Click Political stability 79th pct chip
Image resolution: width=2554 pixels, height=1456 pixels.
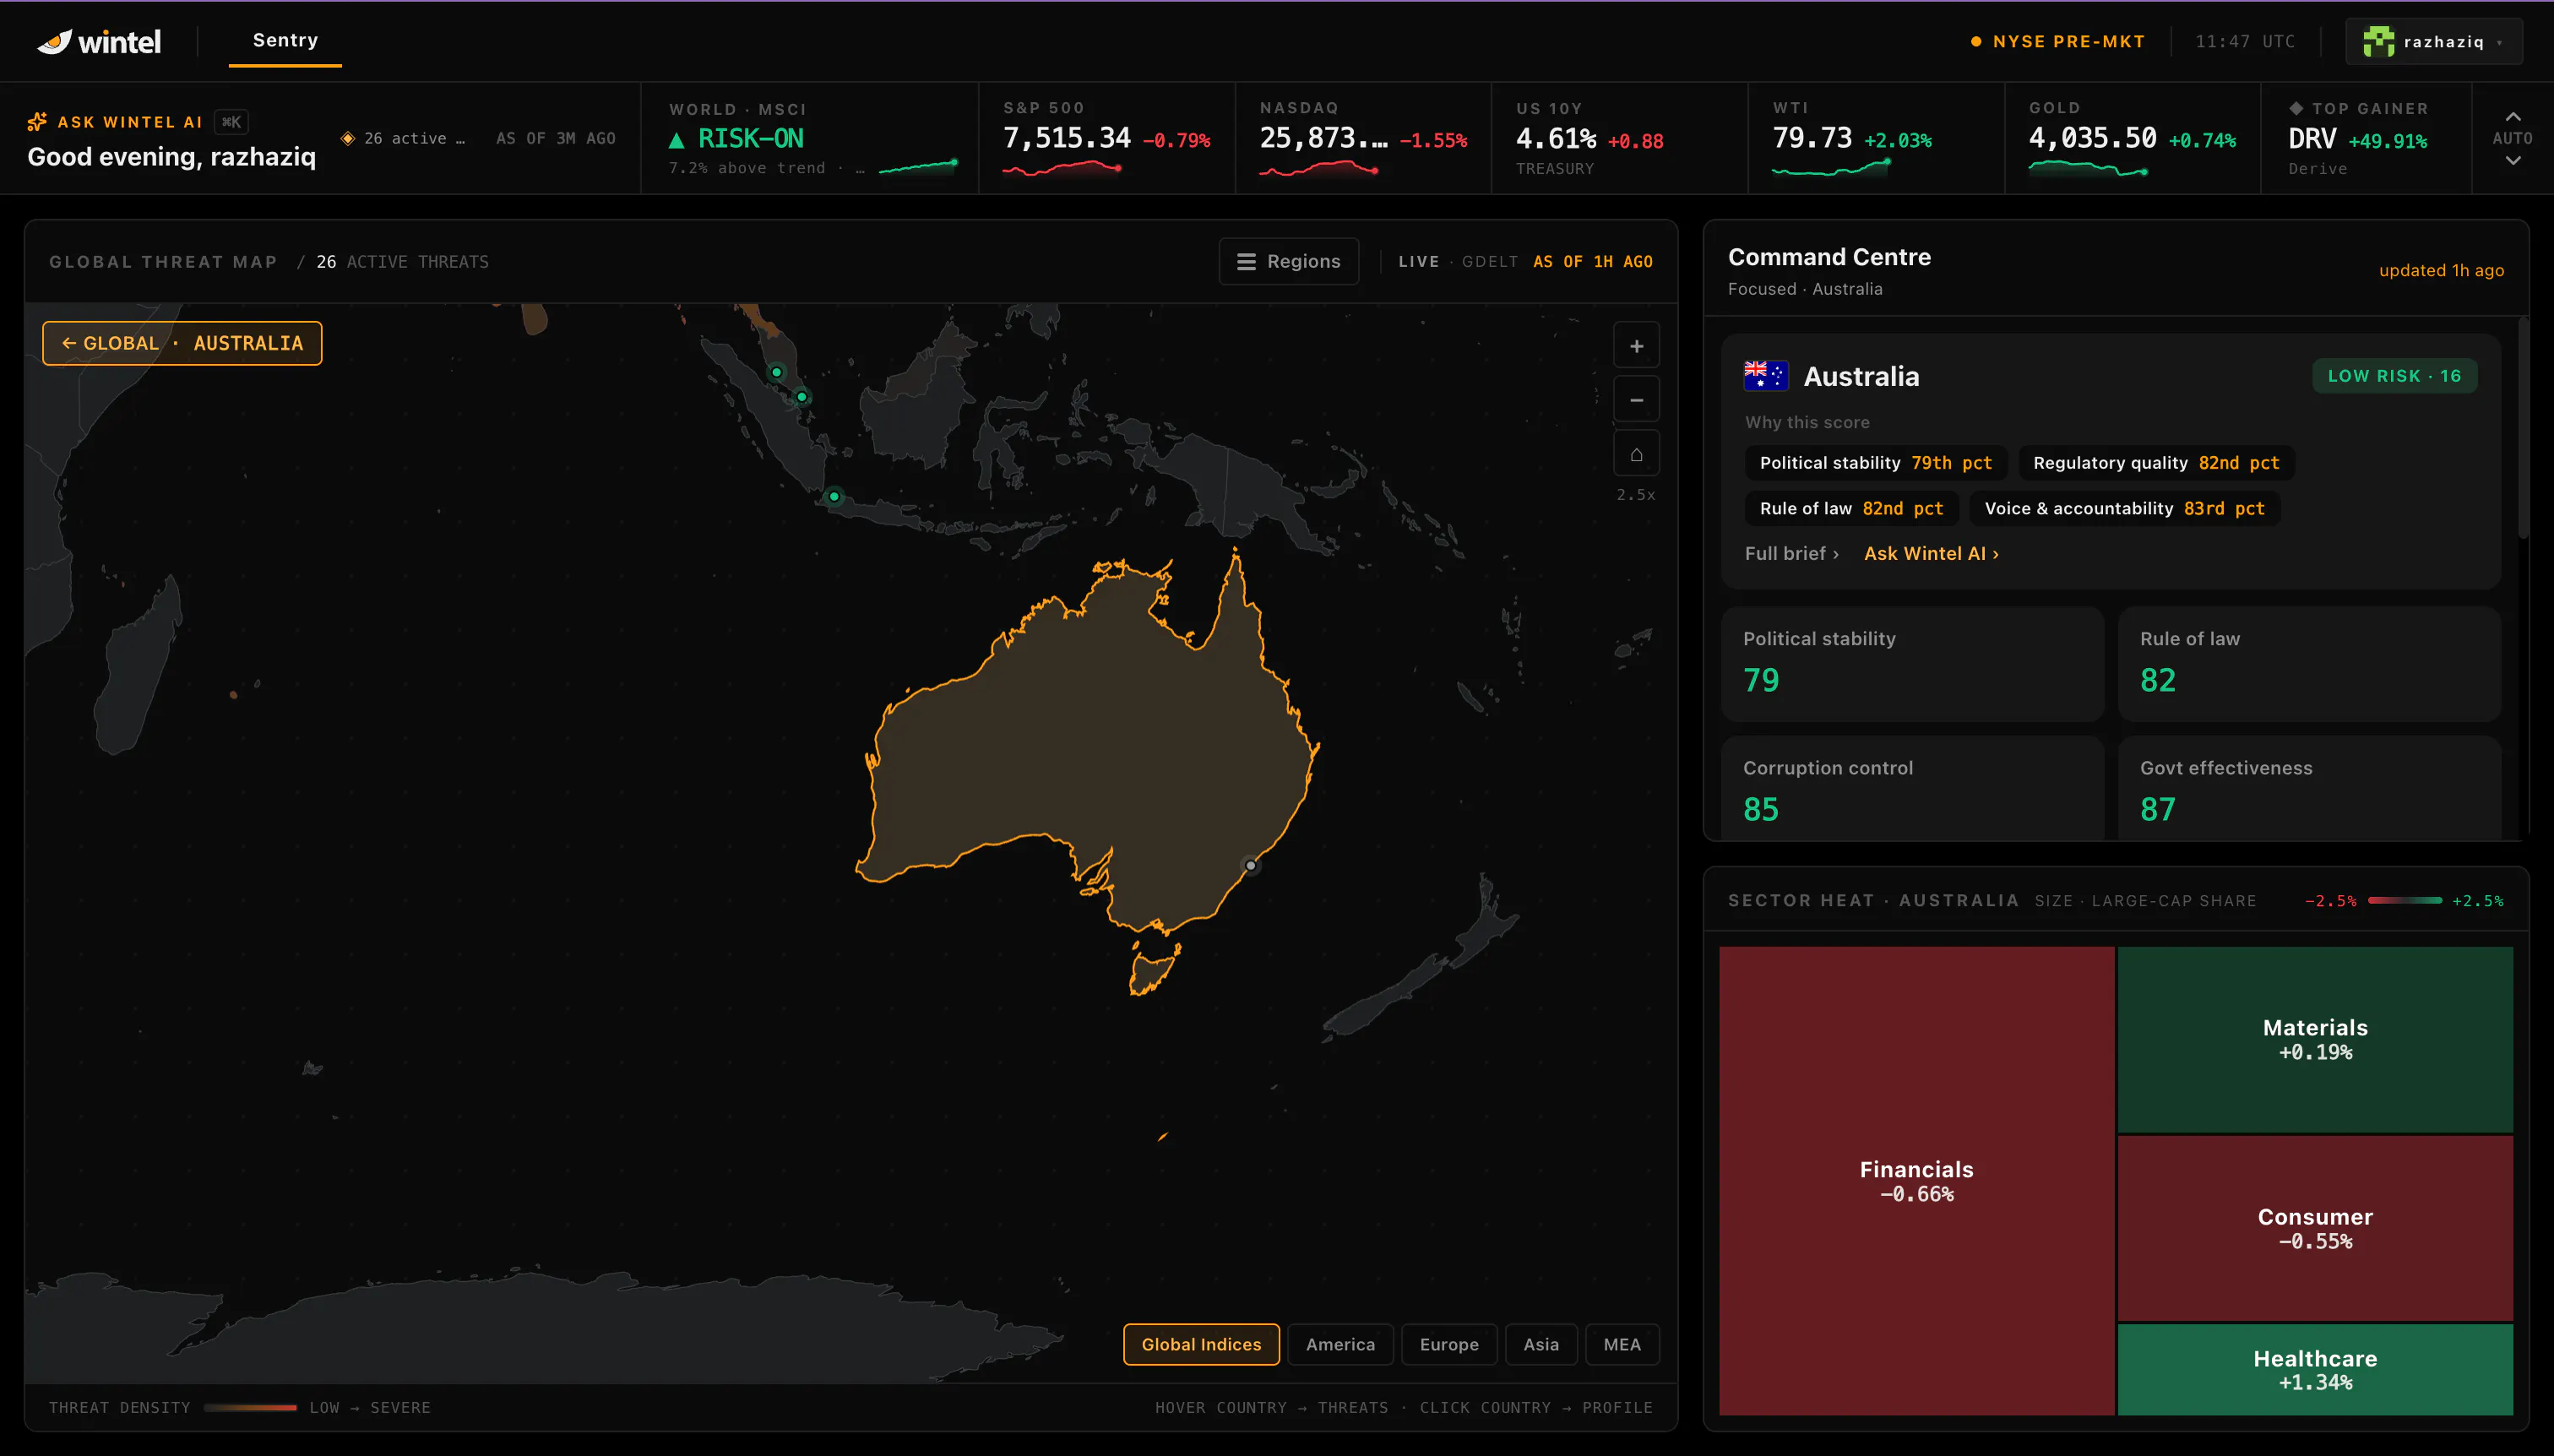pyautogui.click(x=1876, y=463)
